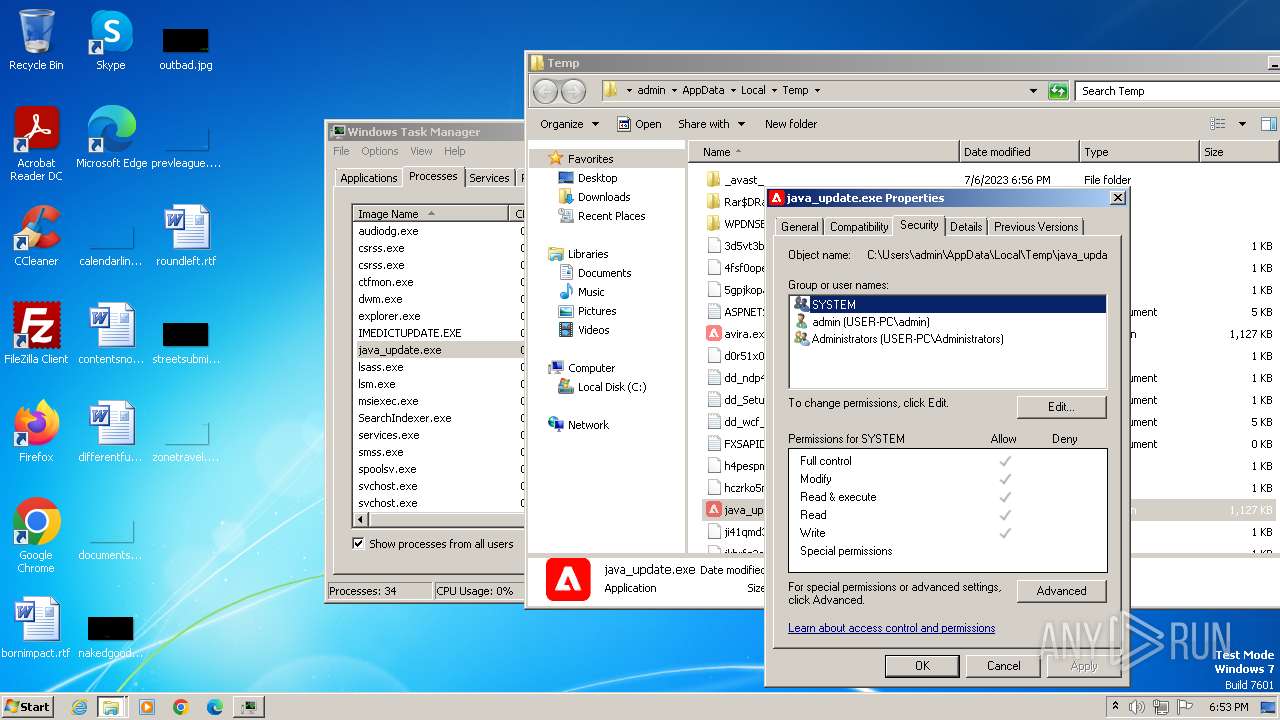Screen dimensions: 1280x720
Task: Open Videos library
Action: click(x=593, y=330)
